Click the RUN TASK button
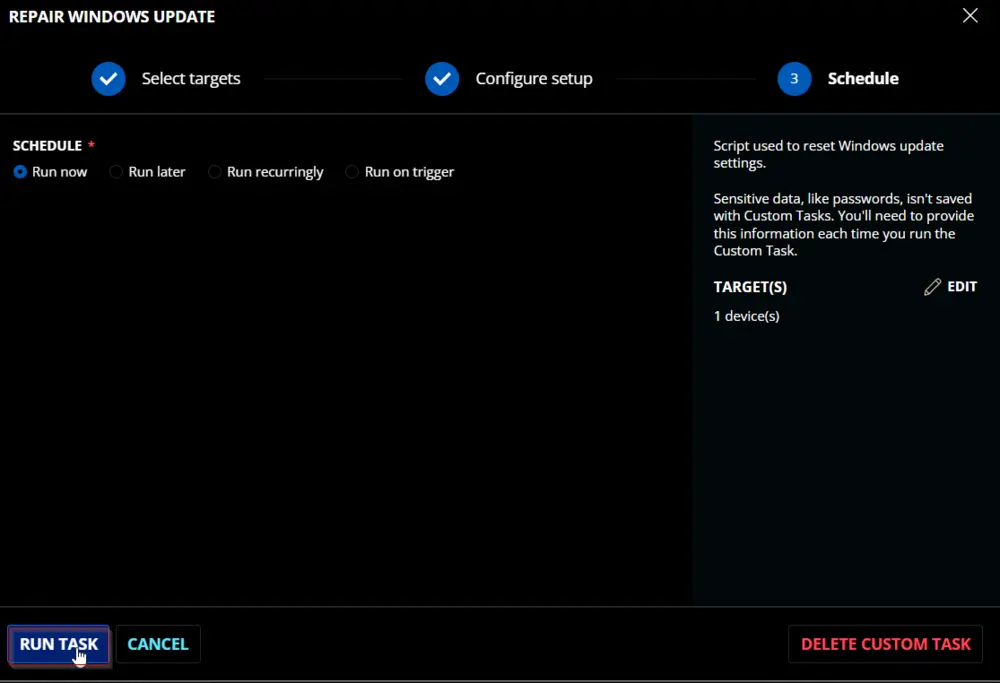Viewport: 1000px width, 683px height. 59,644
